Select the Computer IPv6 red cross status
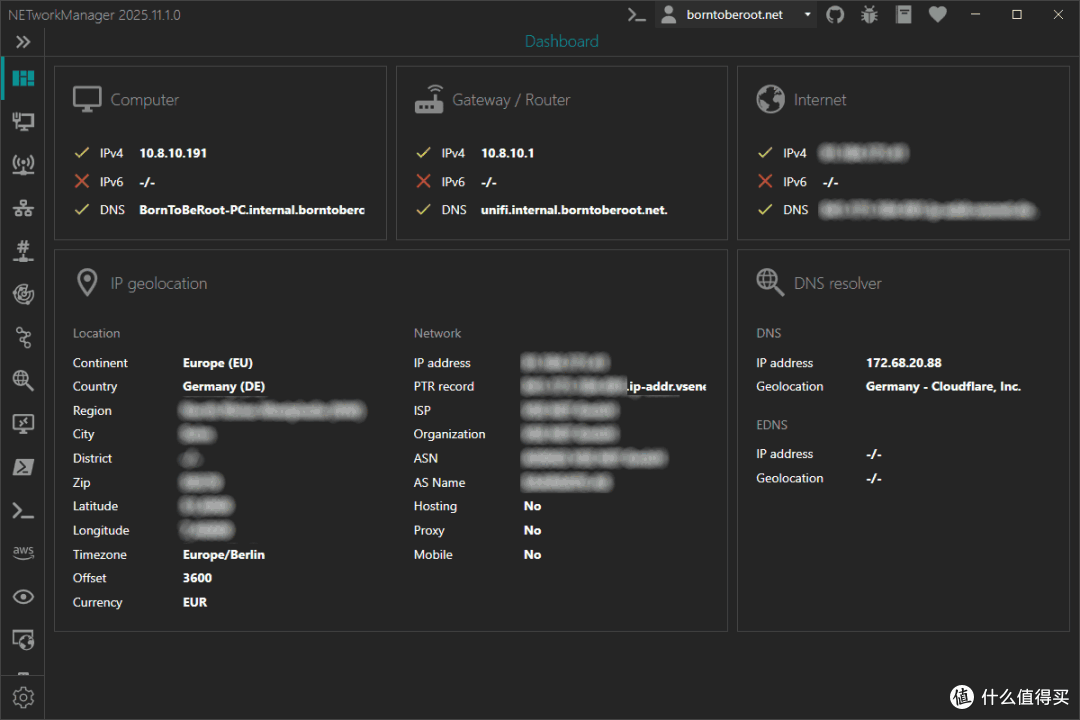The height and width of the screenshot is (720, 1080). point(81,181)
